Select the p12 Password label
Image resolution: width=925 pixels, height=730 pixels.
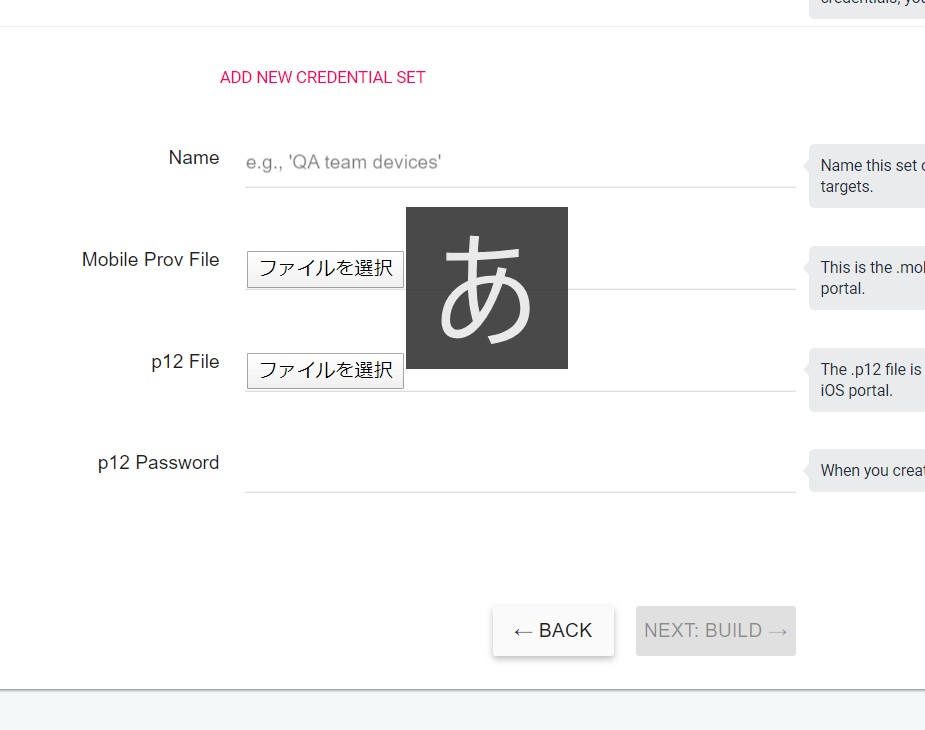(x=158, y=463)
